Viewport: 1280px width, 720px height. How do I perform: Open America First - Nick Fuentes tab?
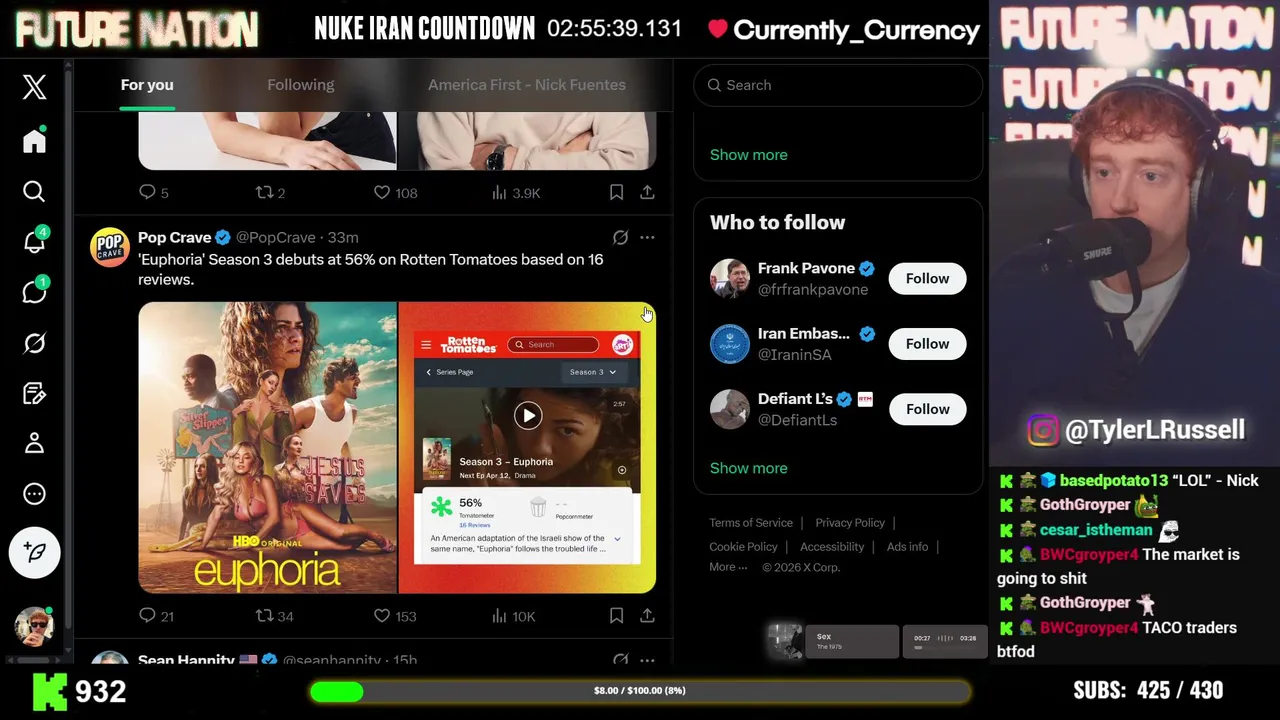coord(527,85)
